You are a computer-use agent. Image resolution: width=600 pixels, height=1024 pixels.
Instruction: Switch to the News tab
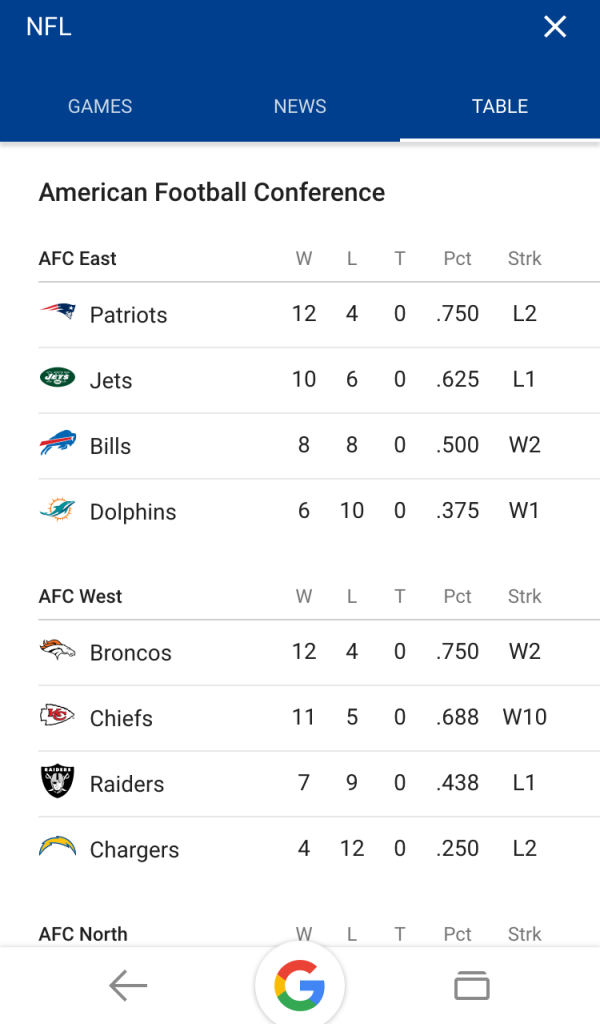pyautogui.click(x=300, y=107)
